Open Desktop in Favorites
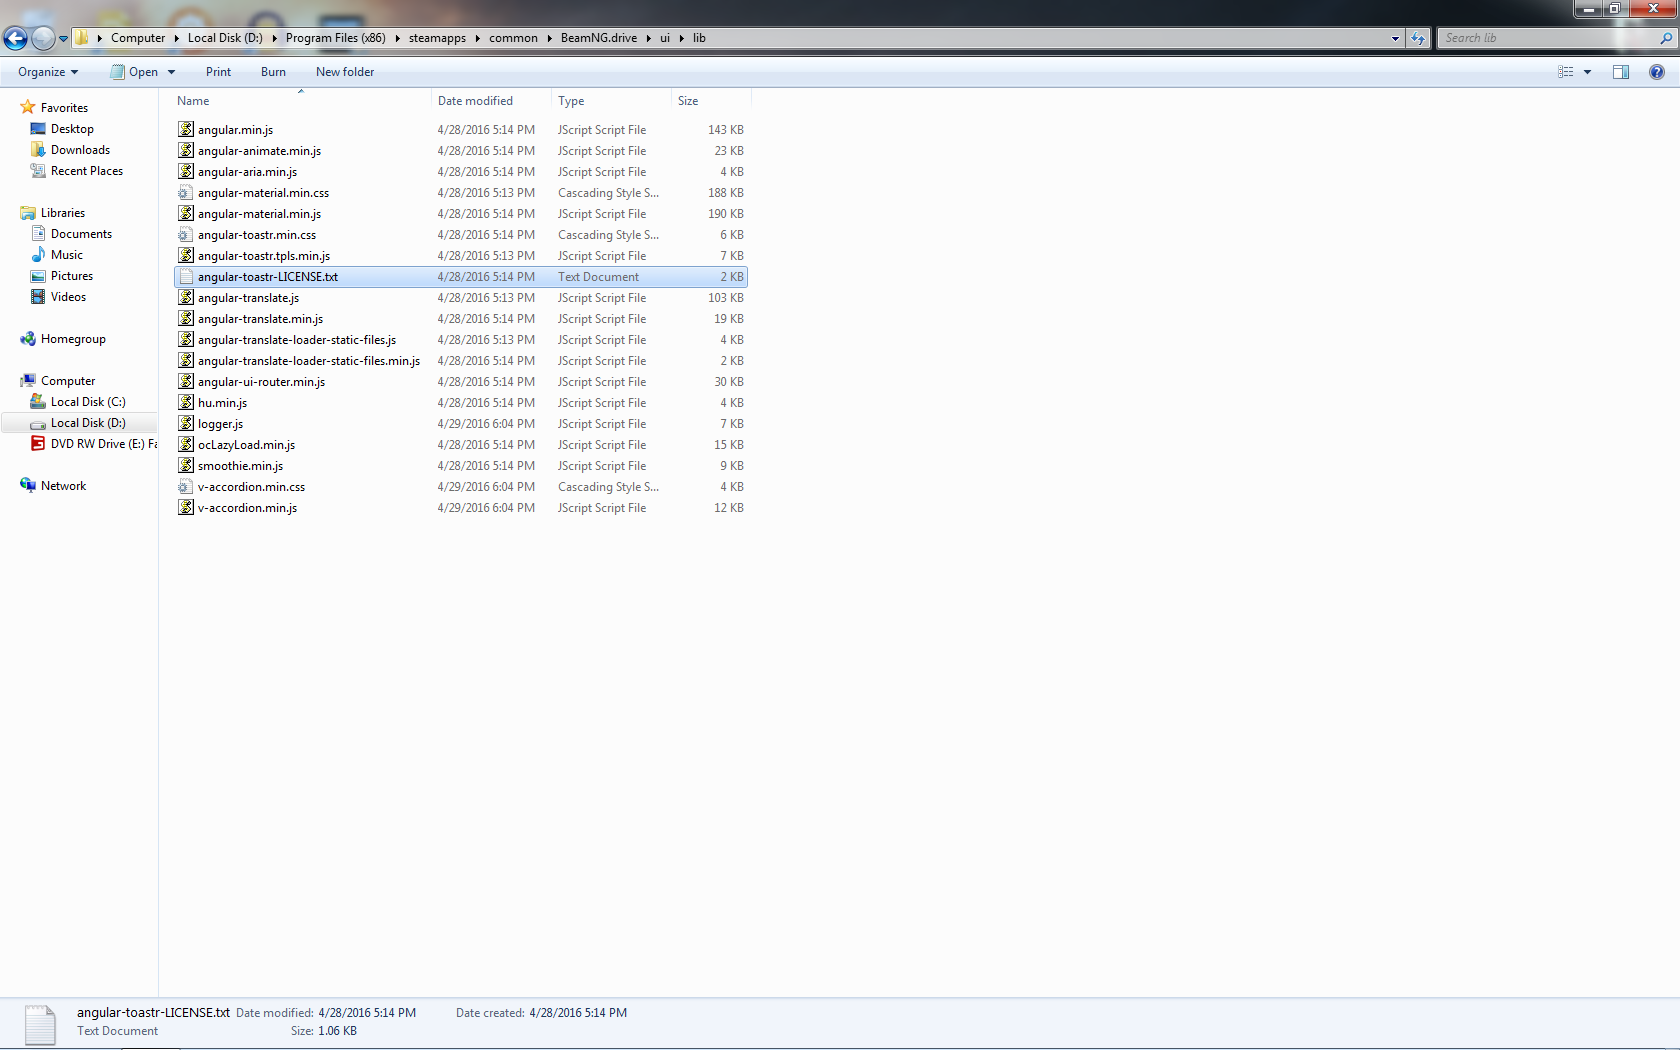This screenshot has height=1050, width=1680. [72, 129]
